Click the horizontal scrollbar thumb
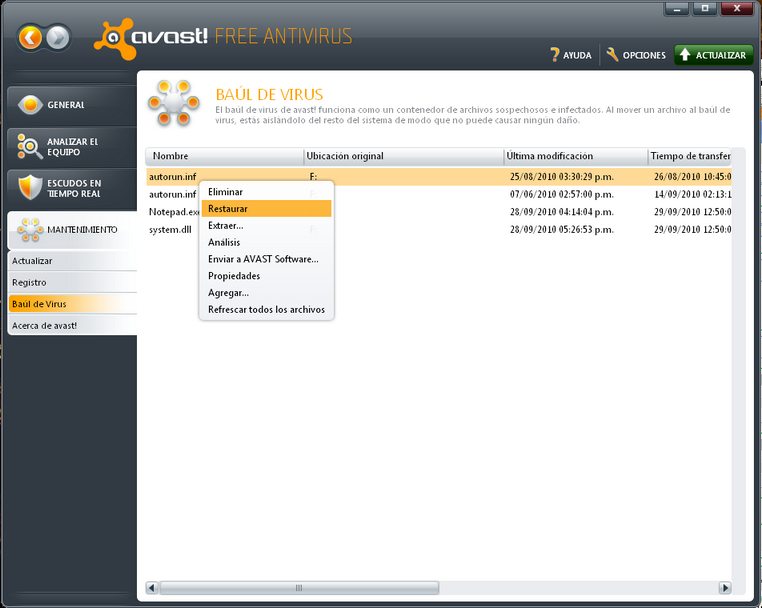The width and height of the screenshot is (762, 608). (299, 588)
